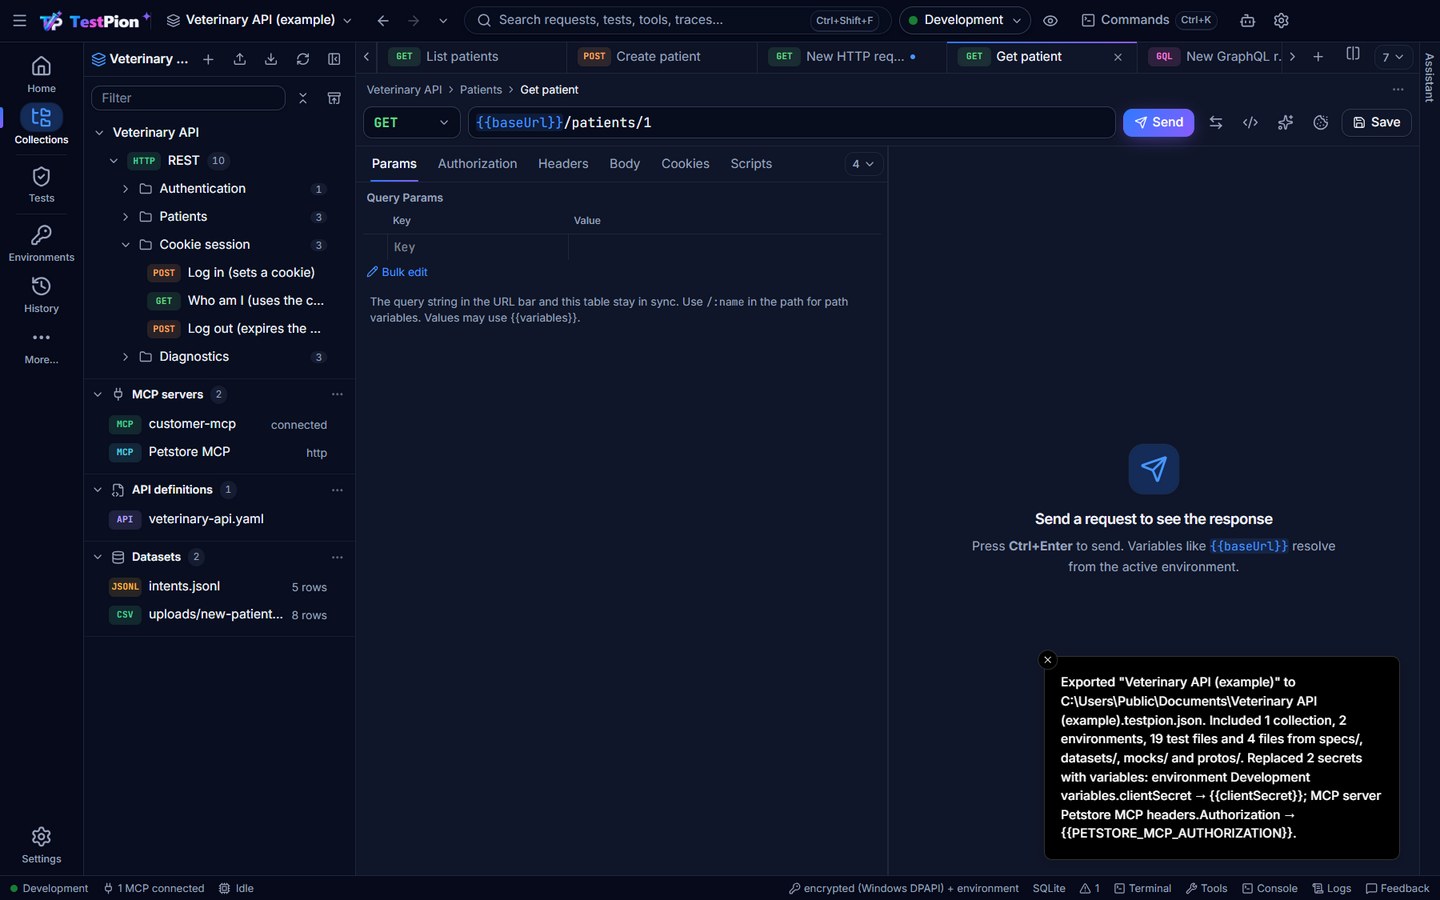Click the code snippet icon beside Send

click(1250, 122)
